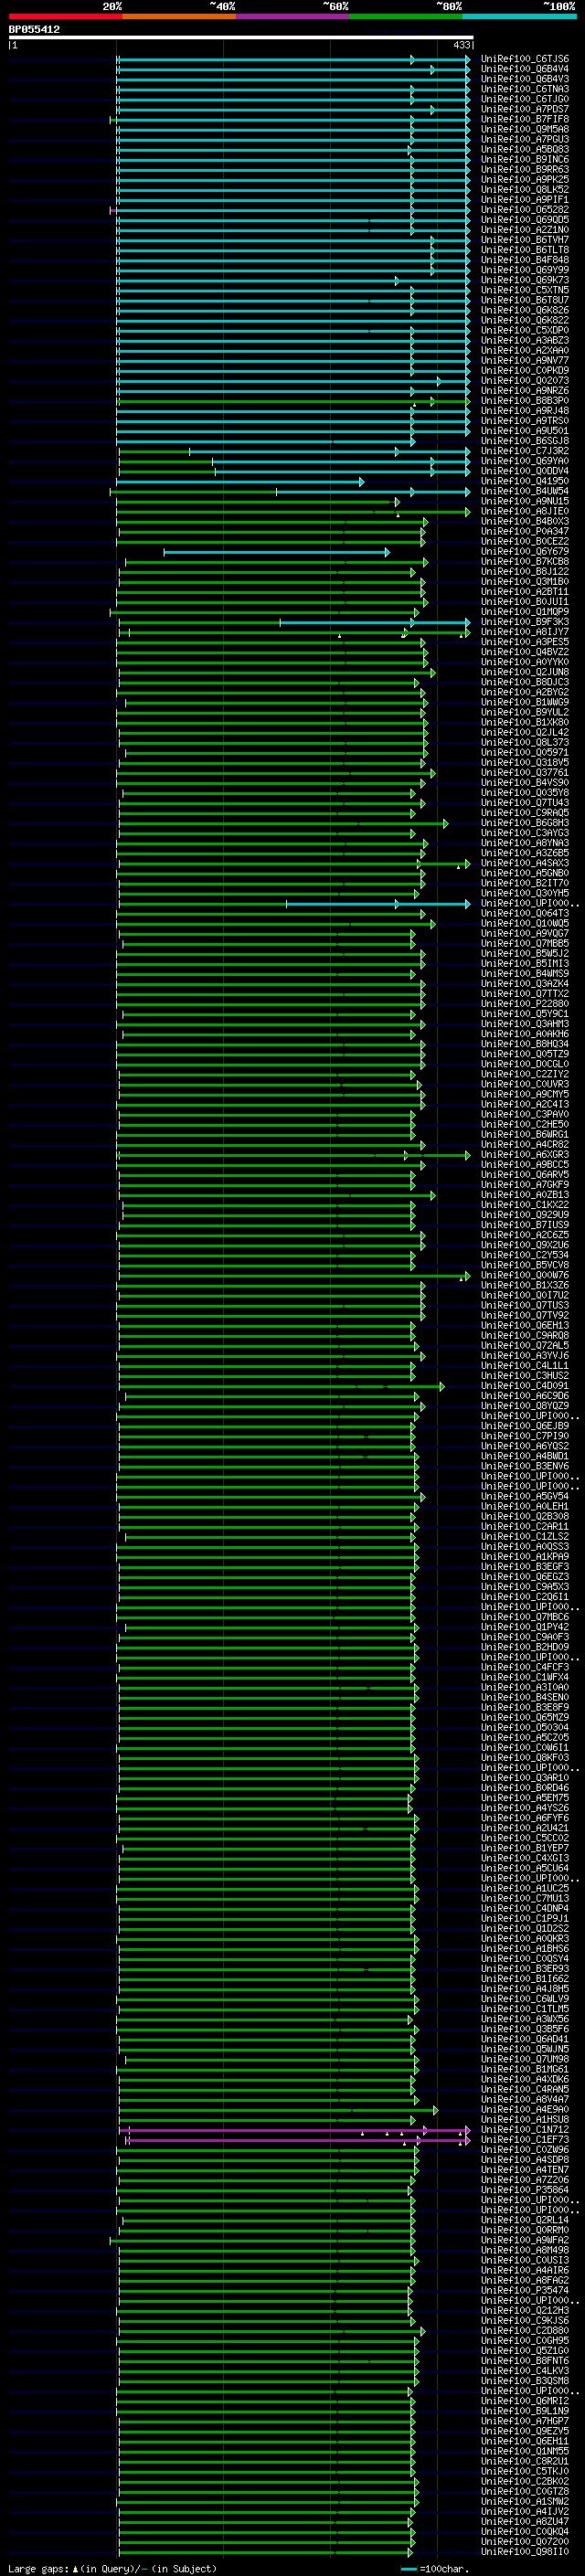This screenshot has width=585, height=2576.
Task: Click the cyan alignment bar for UniRef100_B9F3K3
Action: [x=375, y=622]
